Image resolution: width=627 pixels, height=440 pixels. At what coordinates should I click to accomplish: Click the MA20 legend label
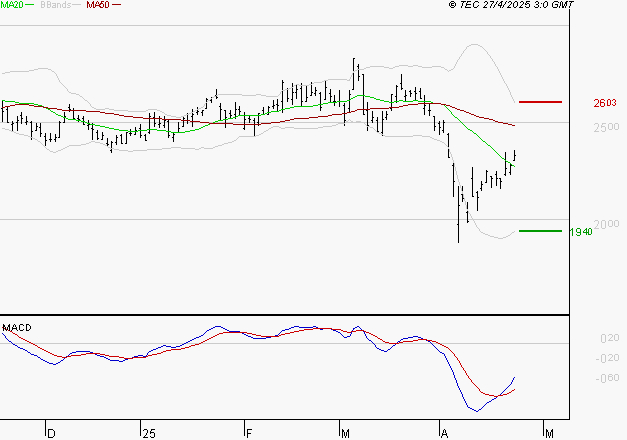(10, 5)
